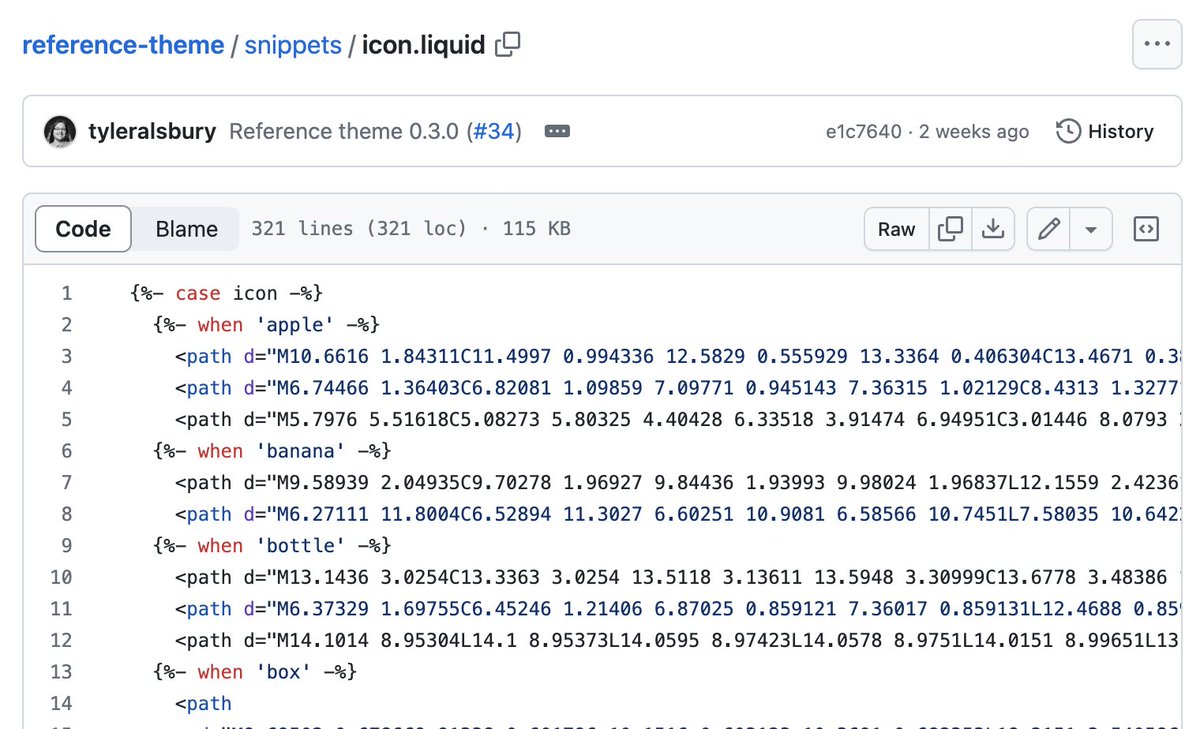
Task: Download the raw file
Action: pos(992,229)
